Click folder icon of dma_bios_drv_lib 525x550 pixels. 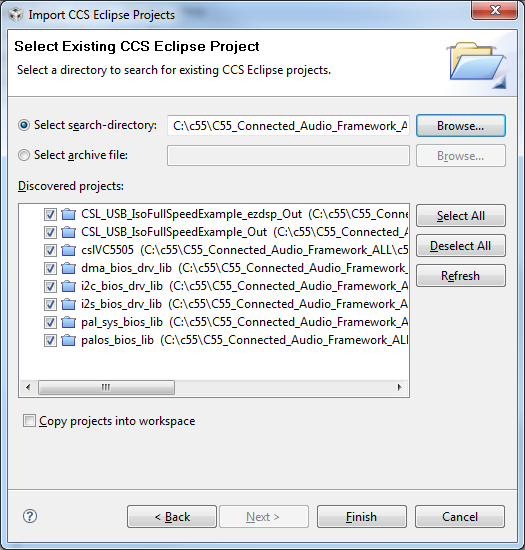69,268
